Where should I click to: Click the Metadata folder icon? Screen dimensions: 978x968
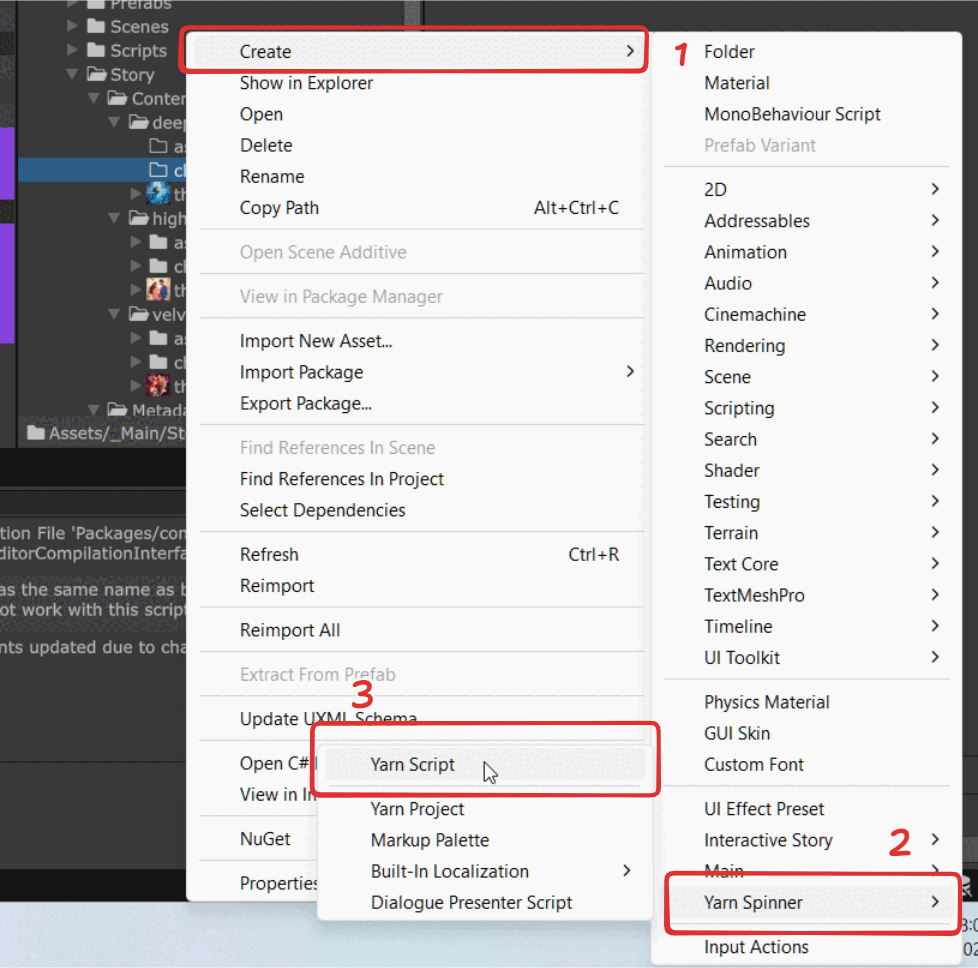tap(116, 409)
